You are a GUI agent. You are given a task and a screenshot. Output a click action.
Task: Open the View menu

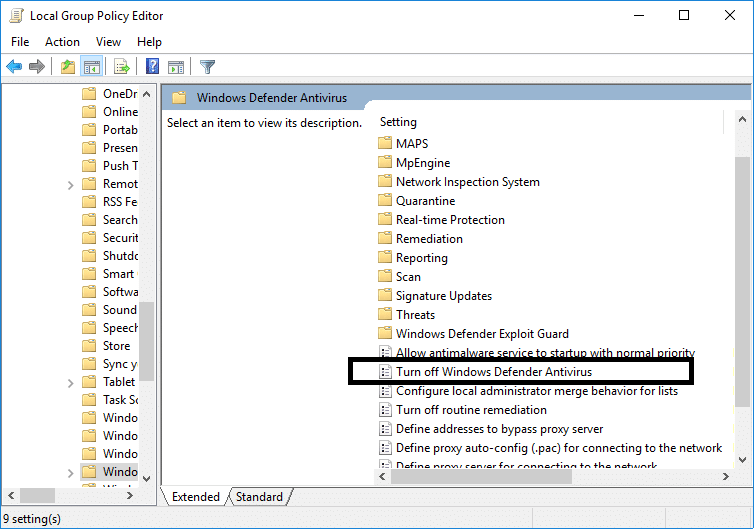pyautogui.click(x=108, y=42)
